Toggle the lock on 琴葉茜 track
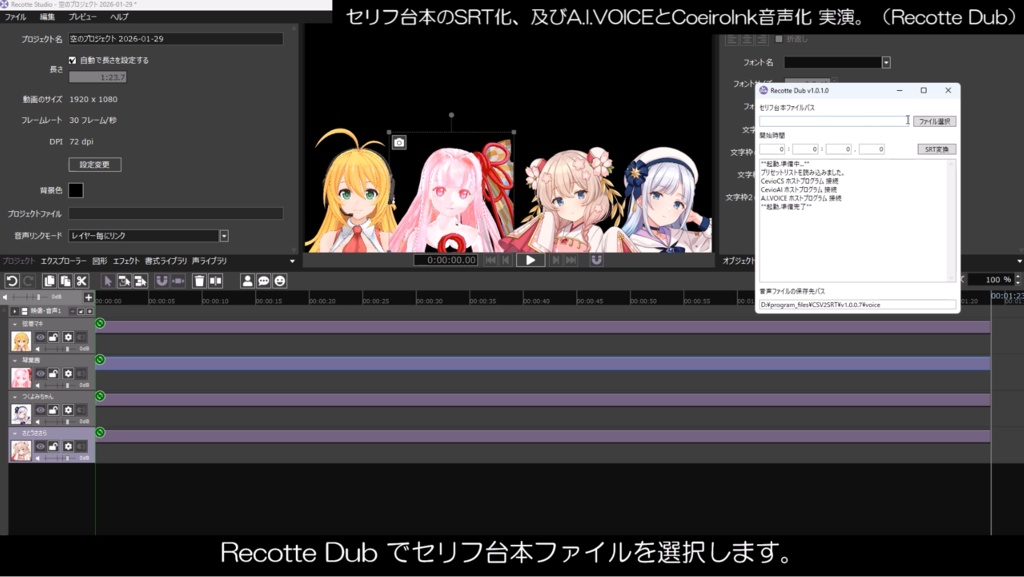 pyautogui.click(x=54, y=374)
